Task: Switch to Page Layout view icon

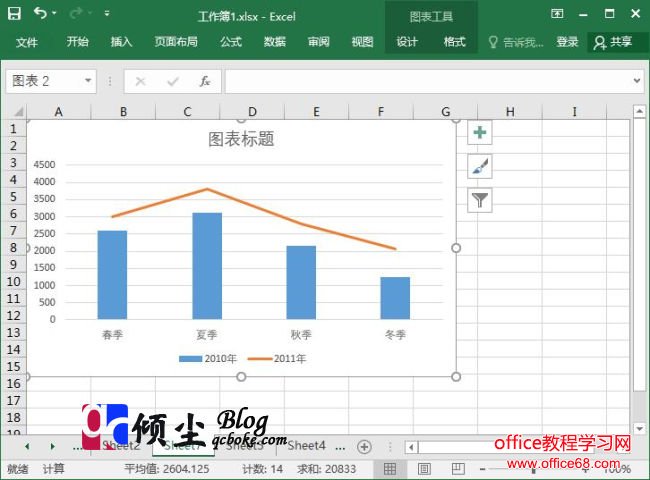Action: tap(424, 469)
